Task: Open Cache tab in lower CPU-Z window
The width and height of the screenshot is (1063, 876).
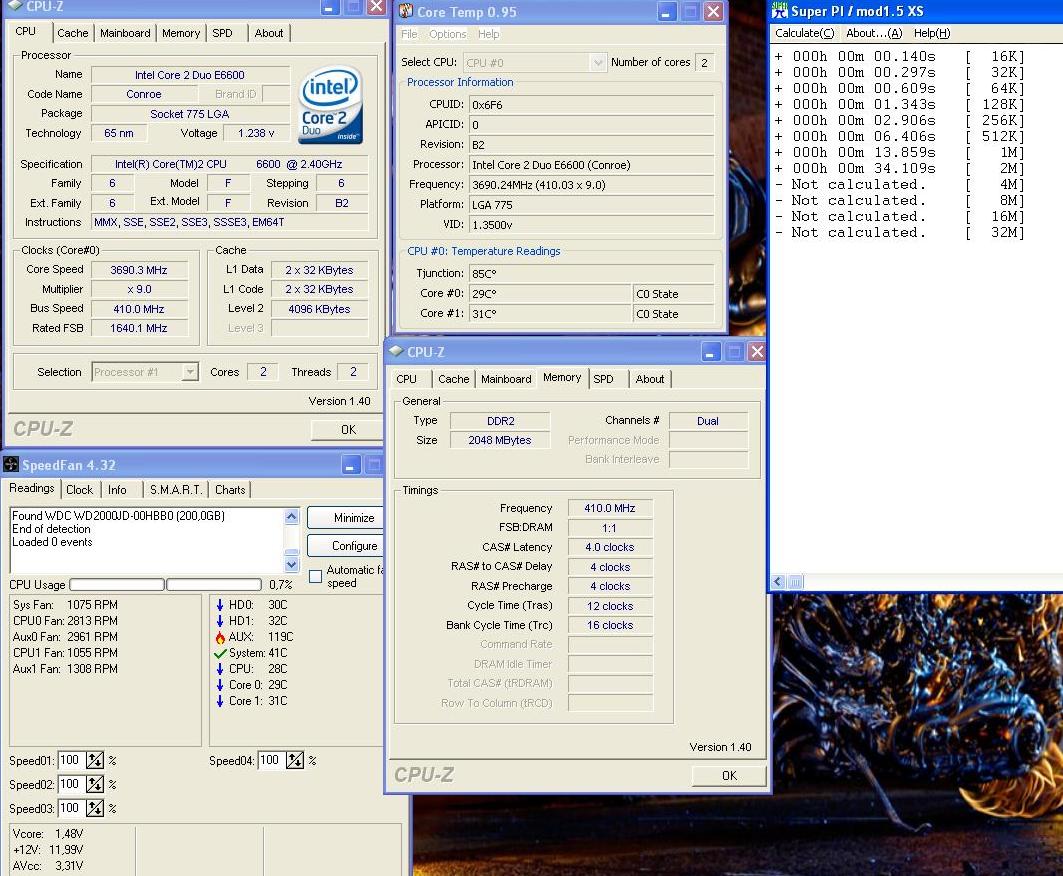Action: tap(454, 379)
